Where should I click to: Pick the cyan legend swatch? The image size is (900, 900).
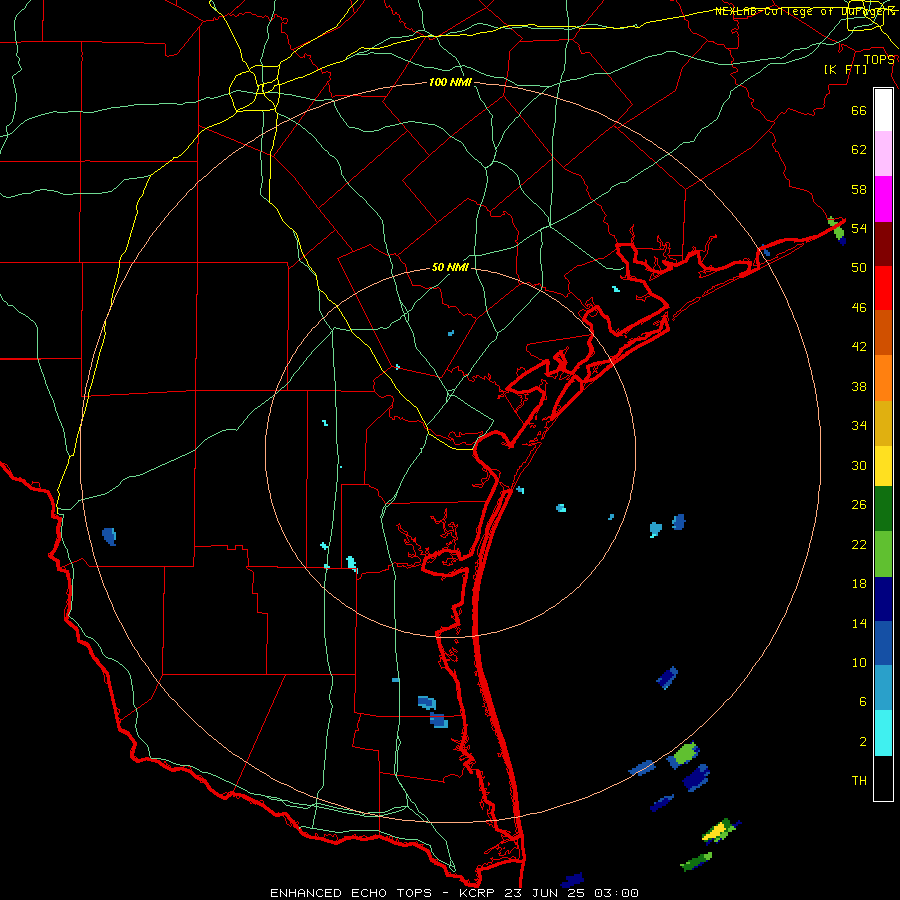883,733
